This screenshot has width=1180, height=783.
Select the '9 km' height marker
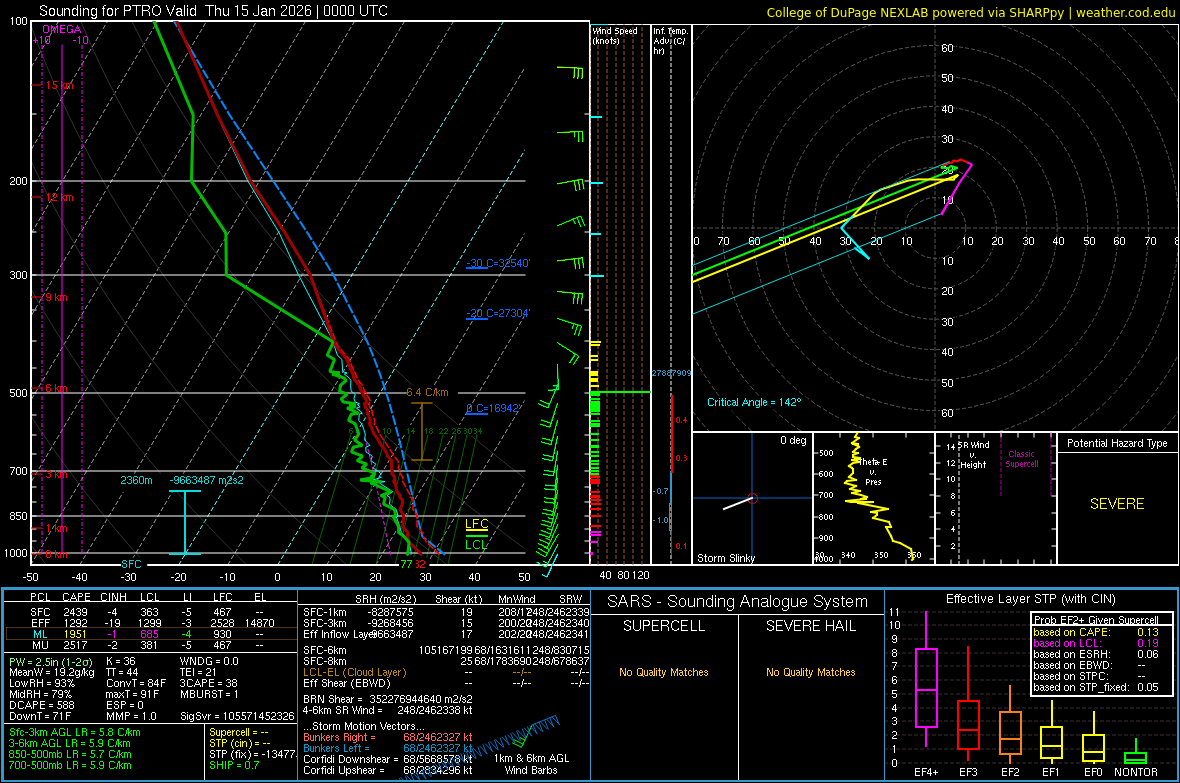coord(56,297)
